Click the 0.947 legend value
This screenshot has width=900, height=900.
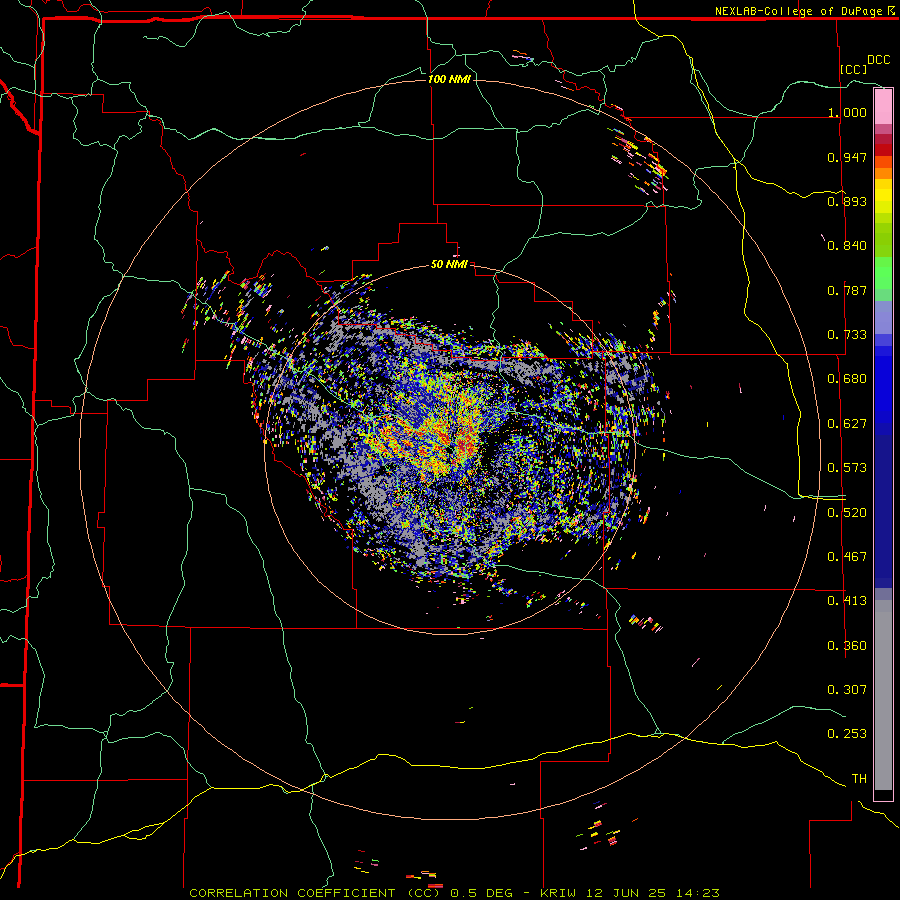[847, 157]
